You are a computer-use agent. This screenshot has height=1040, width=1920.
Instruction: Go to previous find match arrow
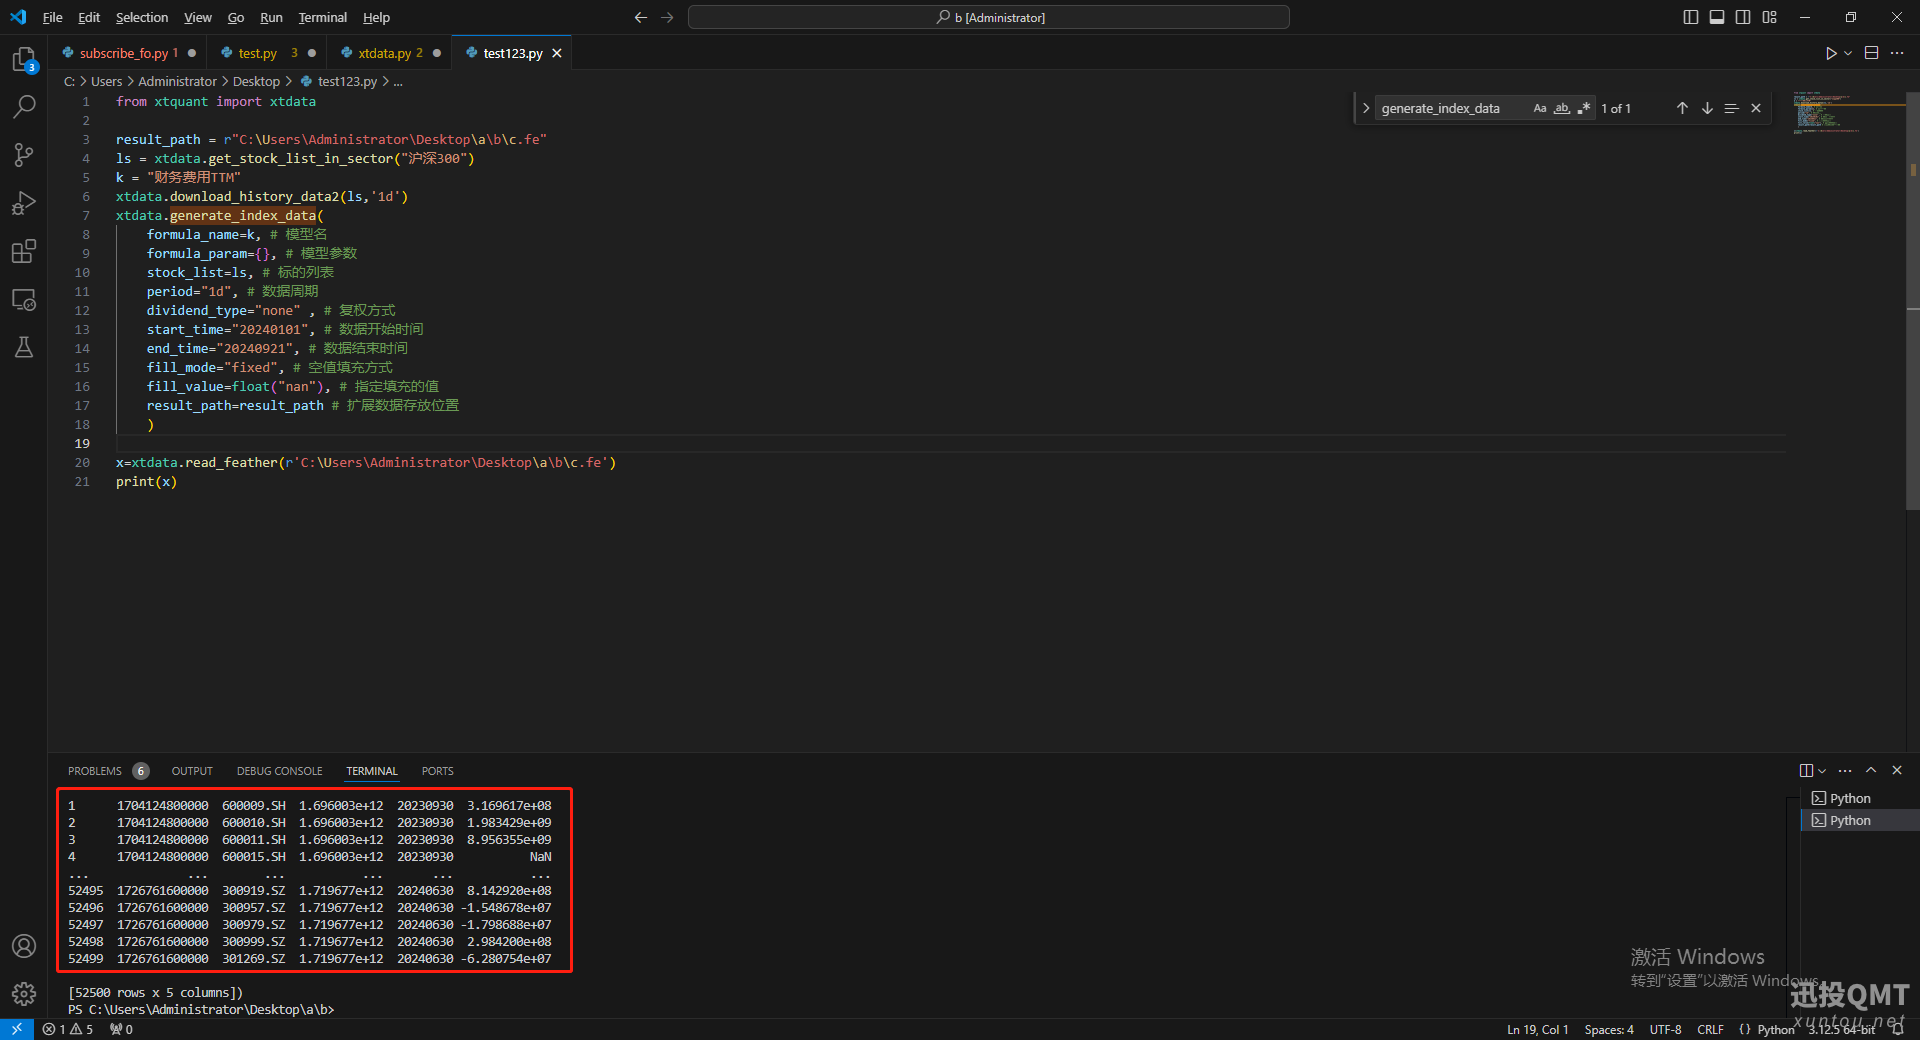click(1682, 108)
